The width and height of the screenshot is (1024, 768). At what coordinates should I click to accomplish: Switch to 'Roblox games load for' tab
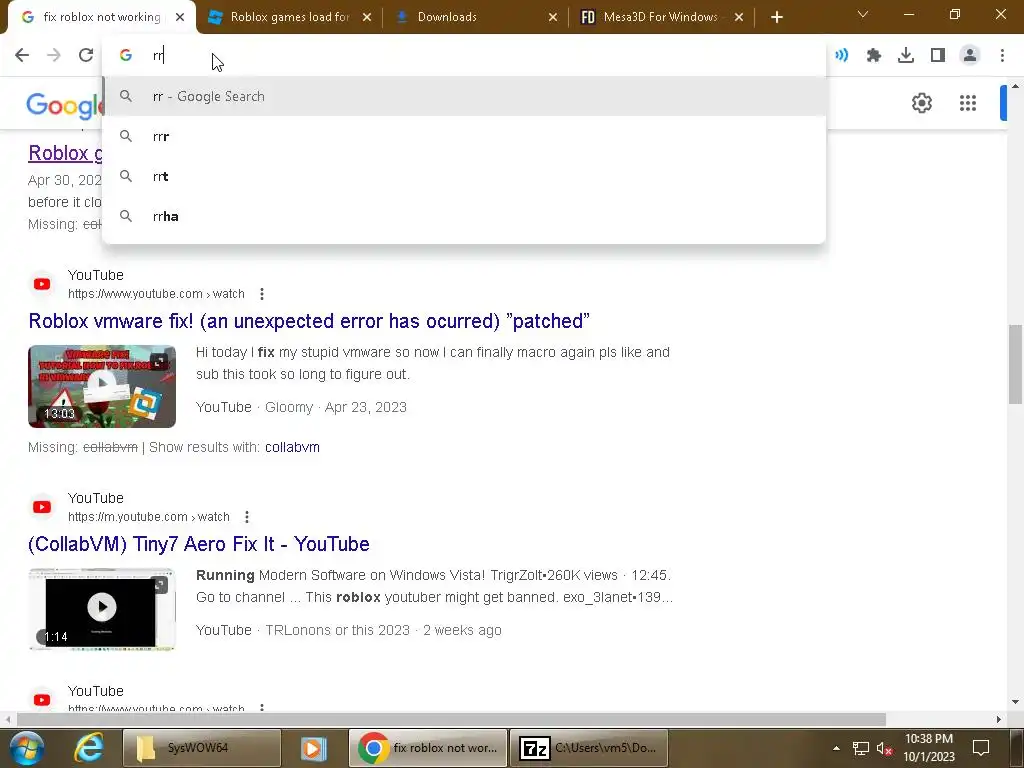290,17
